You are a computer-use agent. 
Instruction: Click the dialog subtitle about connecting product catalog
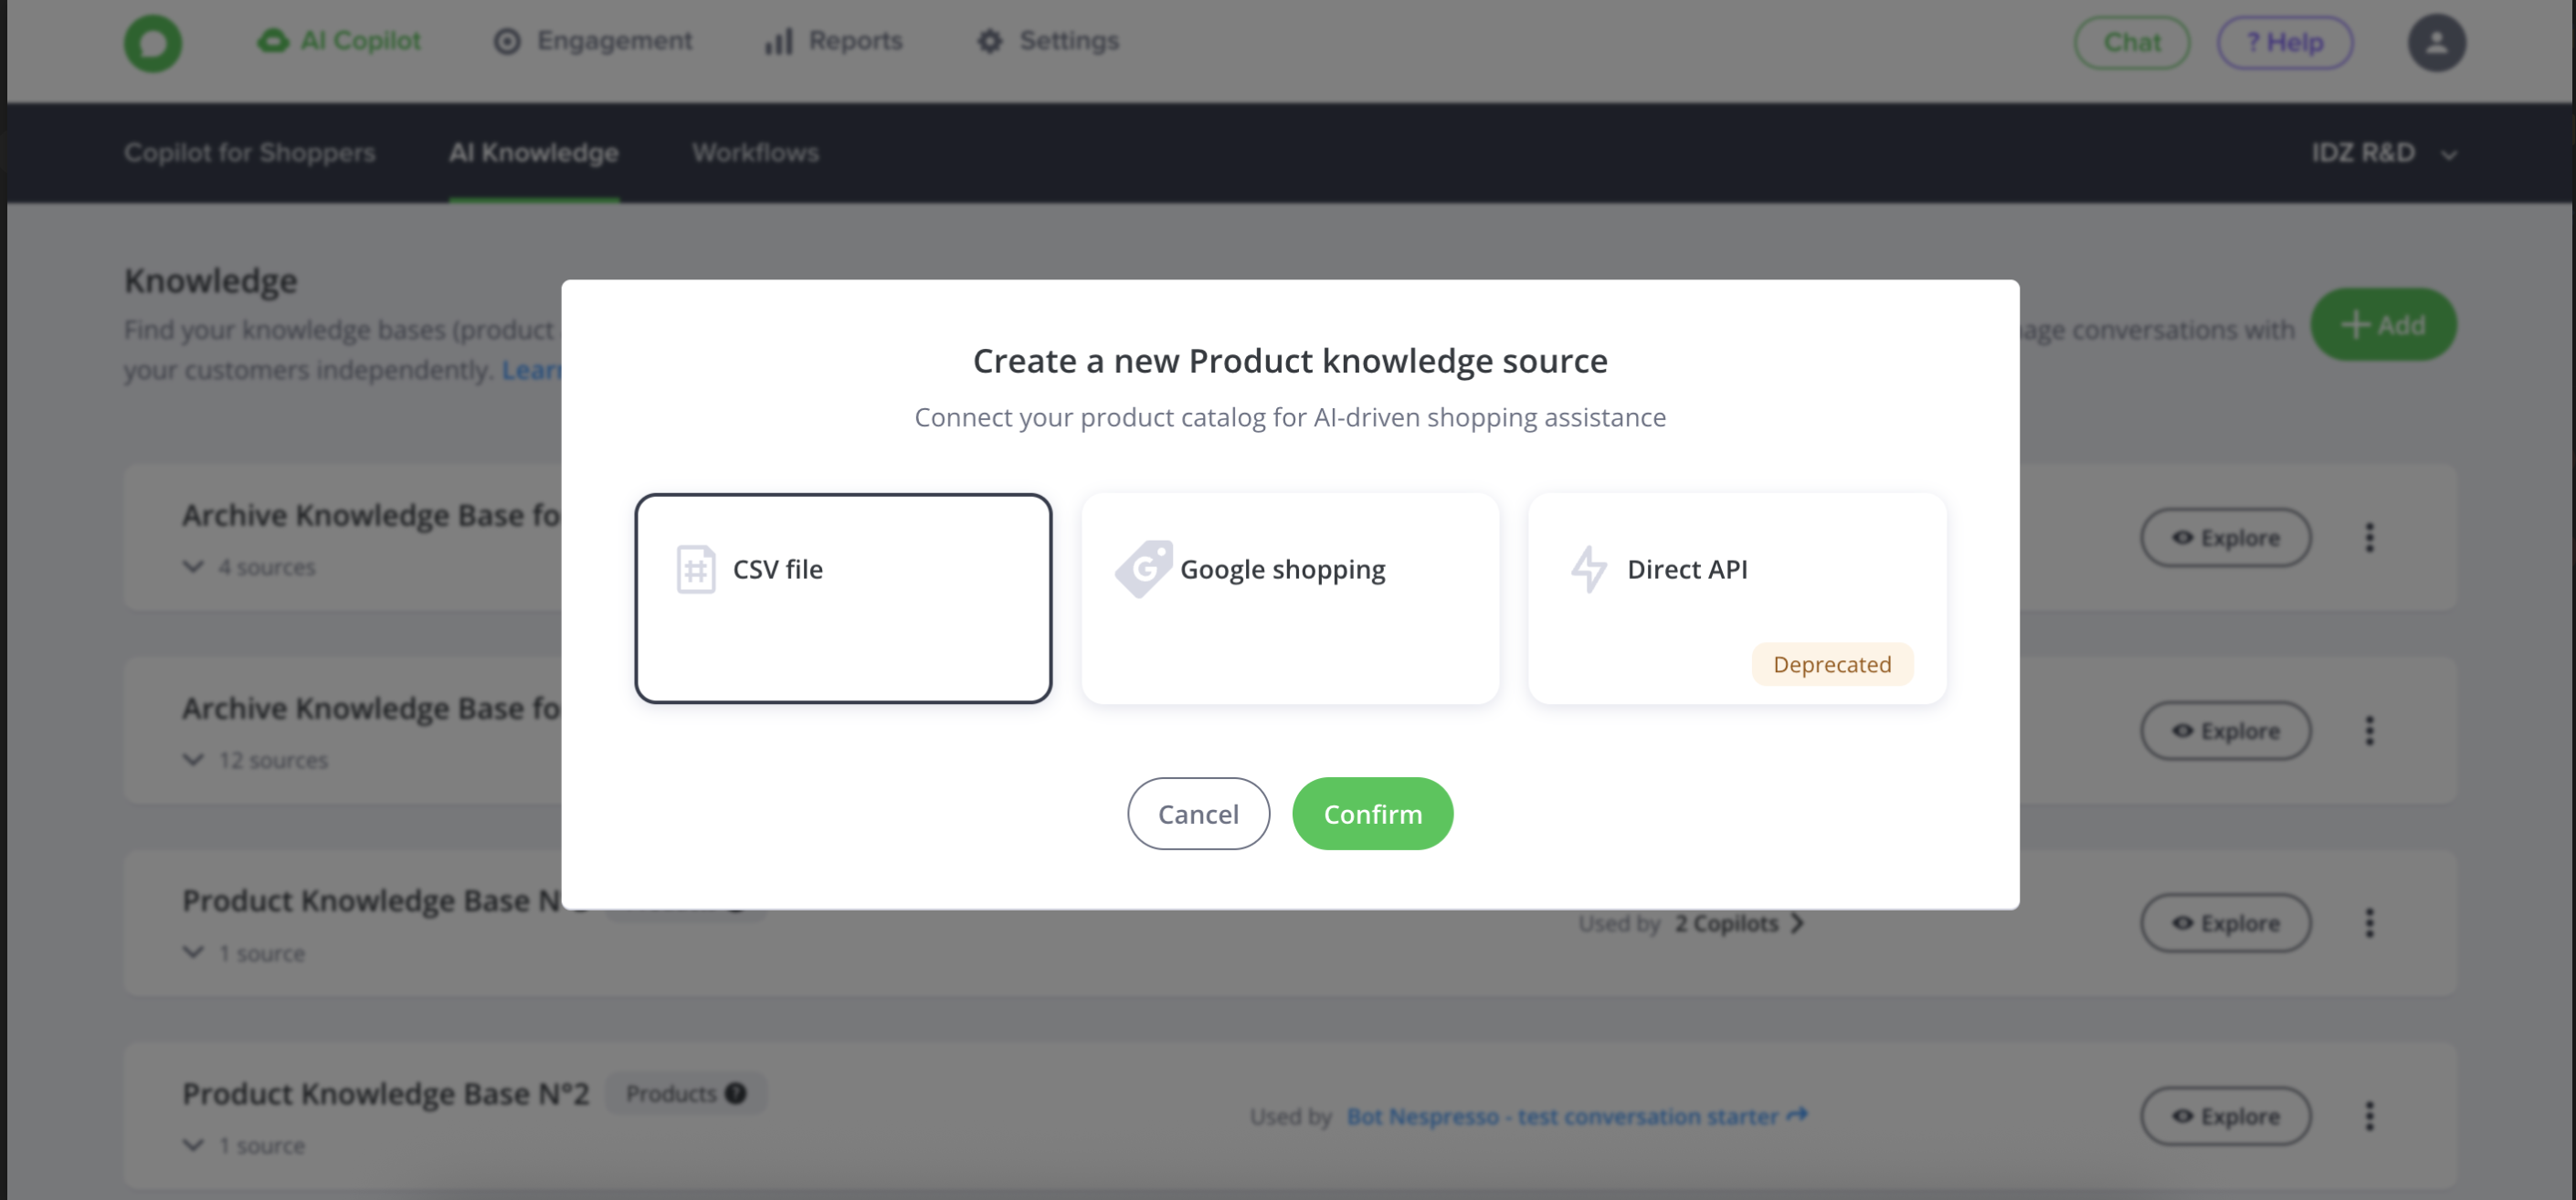(1290, 417)
